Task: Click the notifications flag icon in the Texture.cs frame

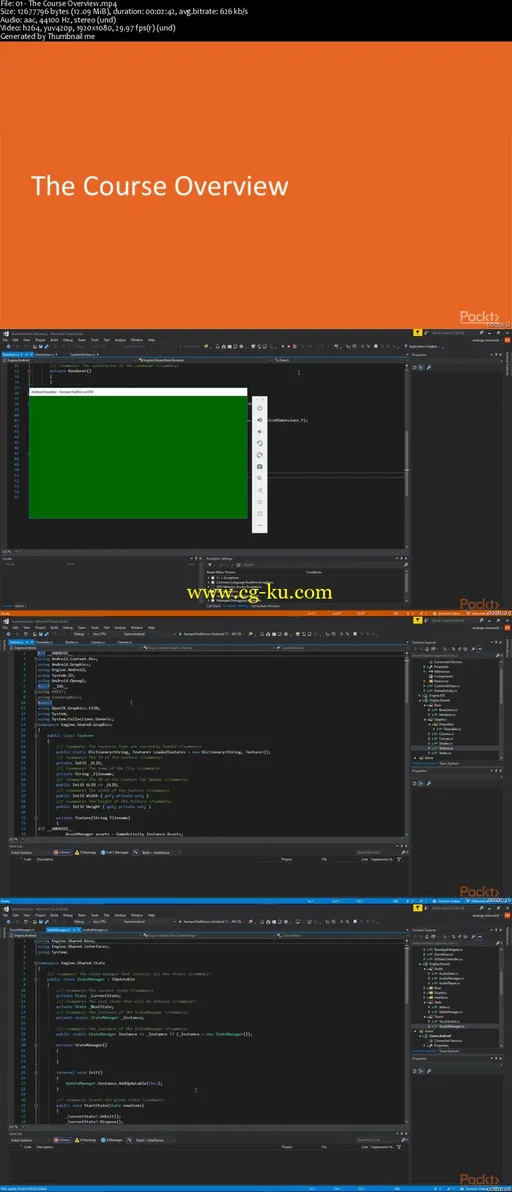Action: 418,620
